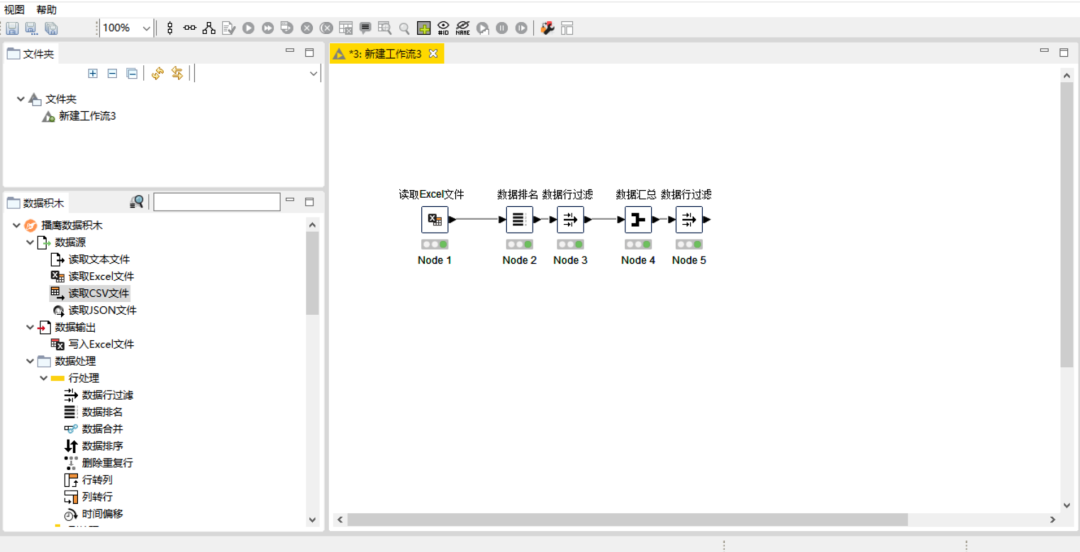Screen dimensions: 1080x552
Task: Reset selected nodes using table icon
Action: coord(346,28)
